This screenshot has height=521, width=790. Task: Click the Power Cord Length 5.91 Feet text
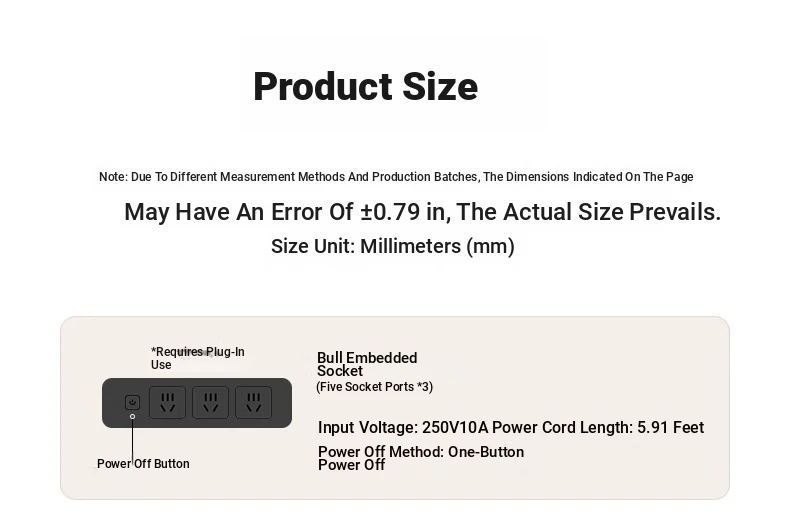[x=598, y=427]
